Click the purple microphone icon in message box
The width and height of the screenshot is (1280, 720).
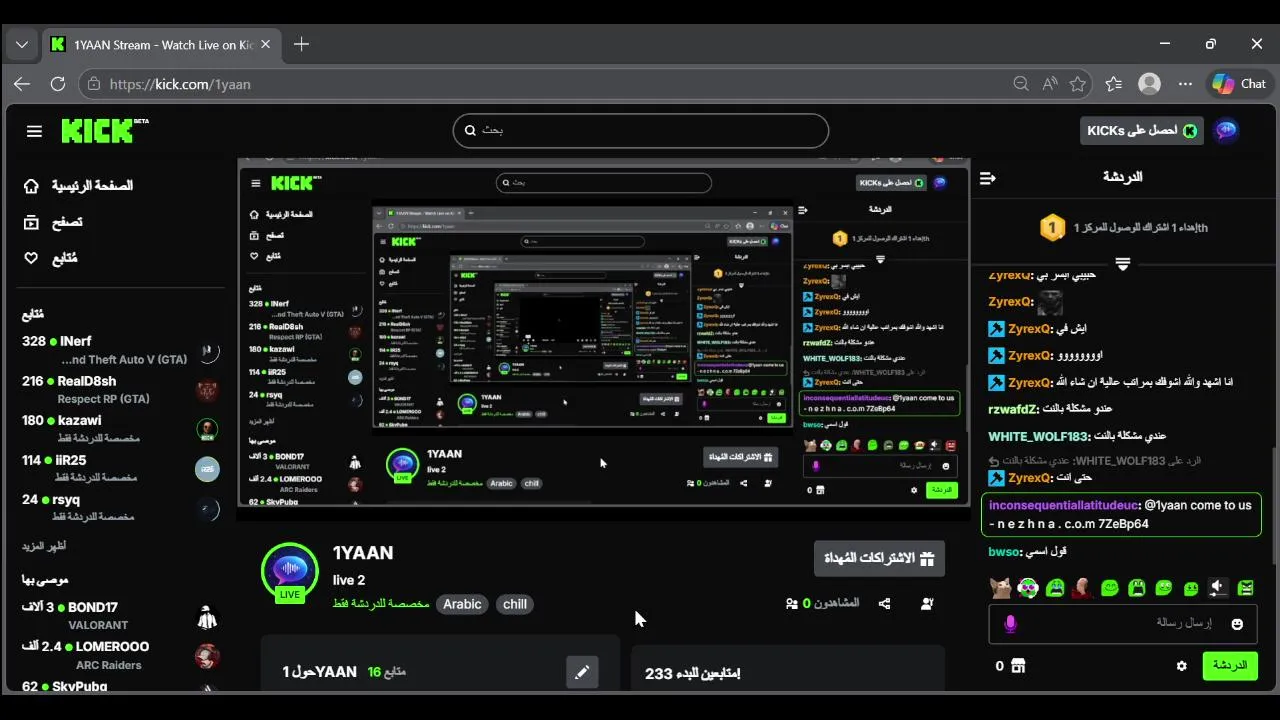coord(1010,624)
